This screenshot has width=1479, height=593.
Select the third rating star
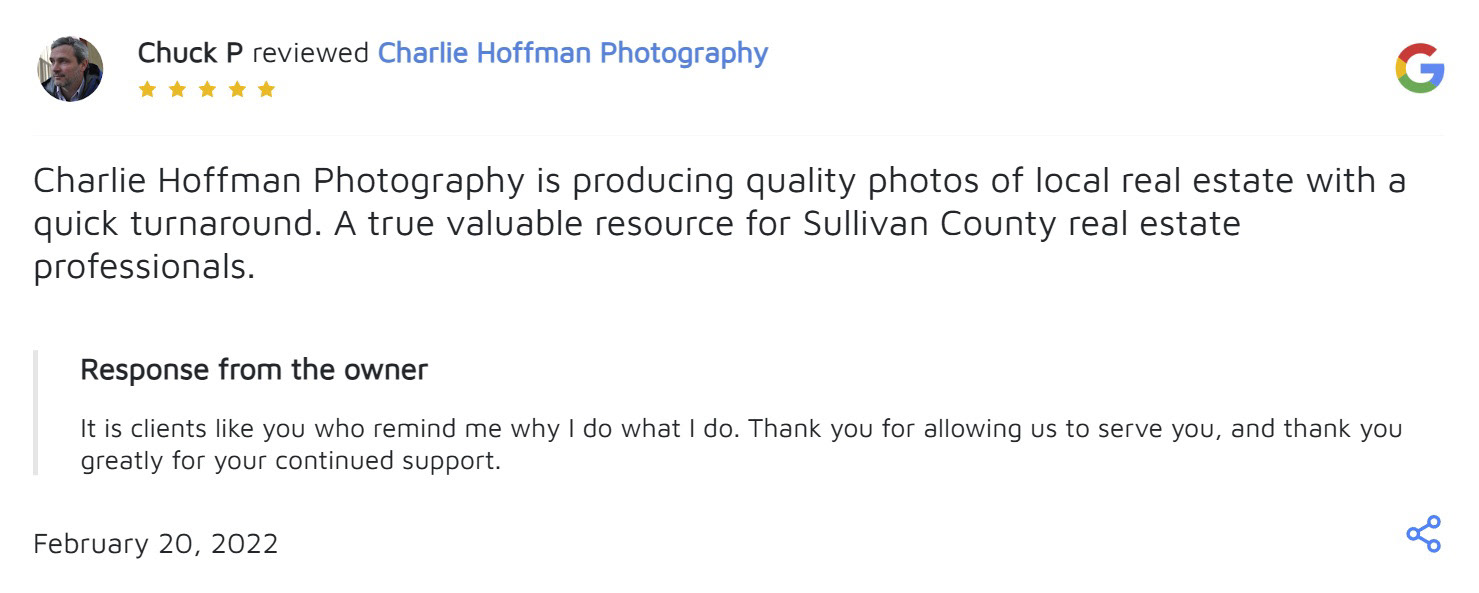(x=207, y=89)
